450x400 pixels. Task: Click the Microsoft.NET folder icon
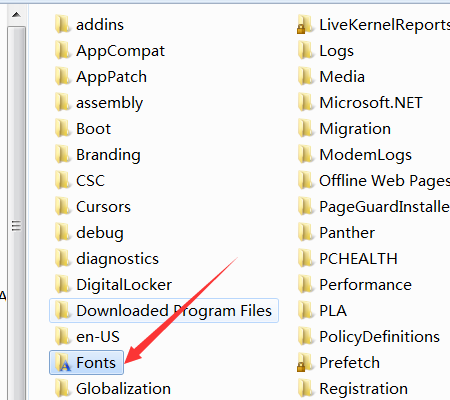[306, 103]
